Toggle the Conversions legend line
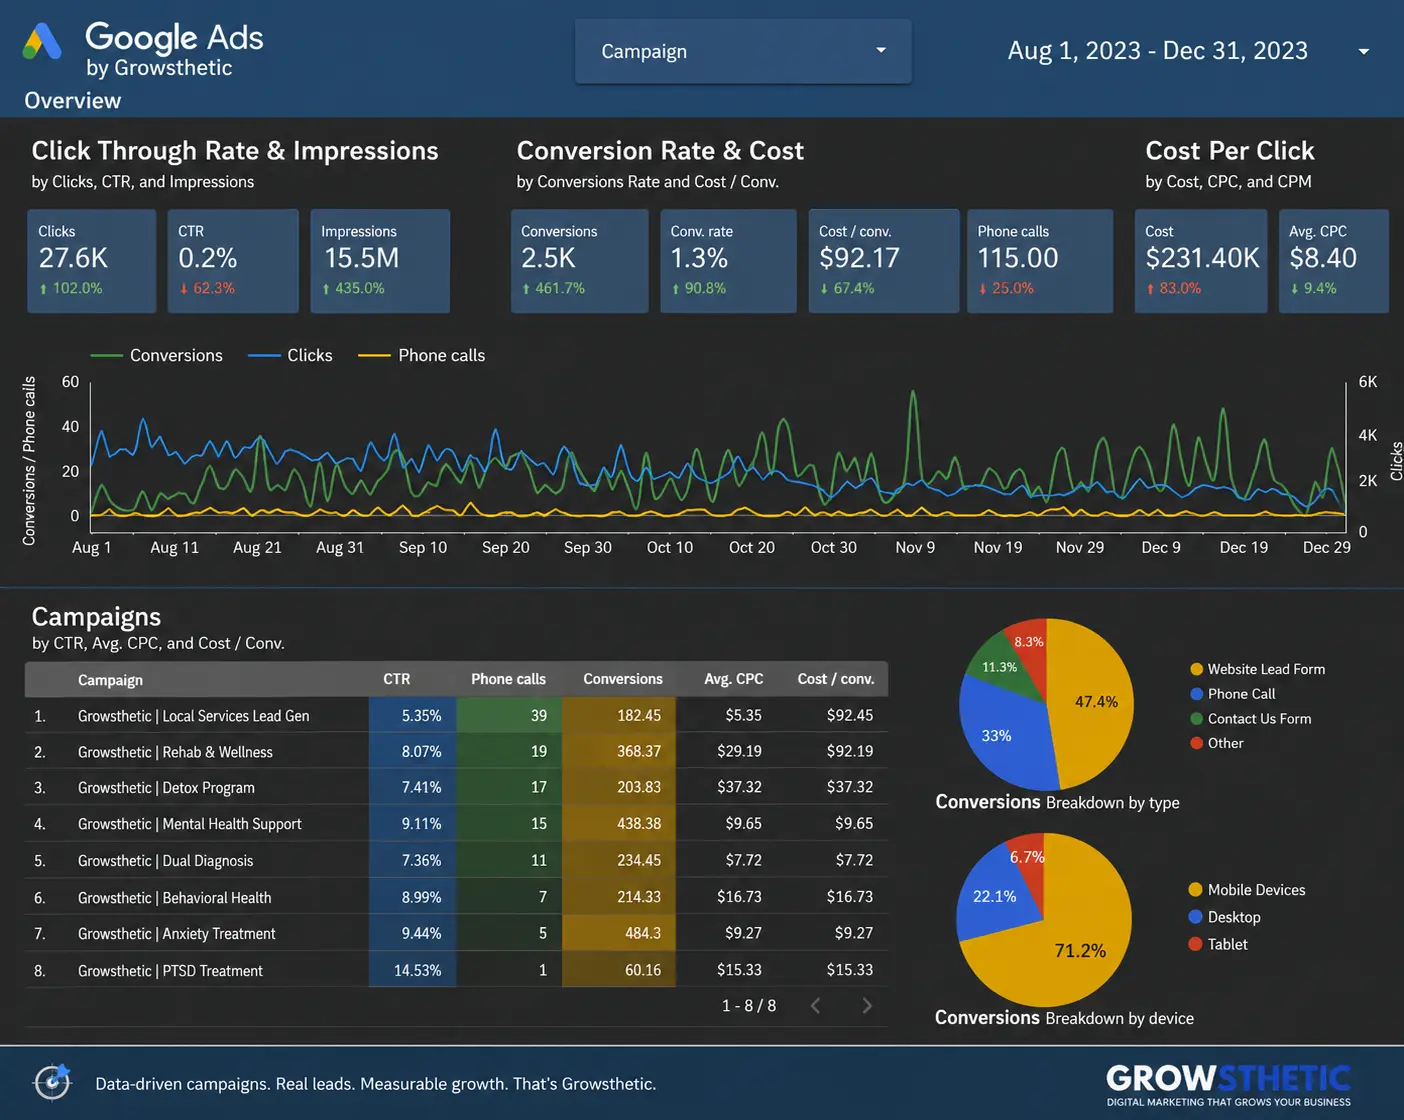1404x1120 pixels. (156, 355)
